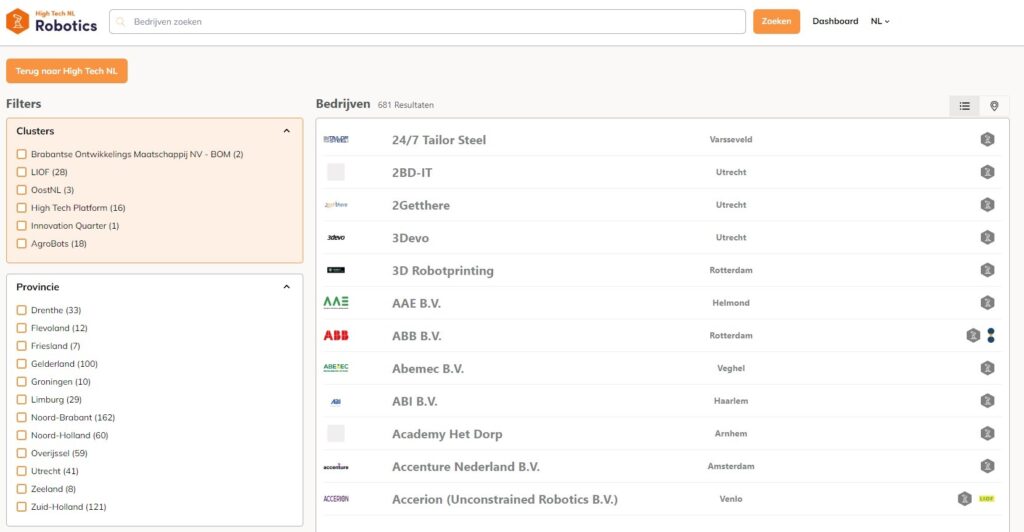The height and width of the screenshot is (532, 1024).
Task: Check the LIOF (28) cluster filter
Action: tap(22, 172)
